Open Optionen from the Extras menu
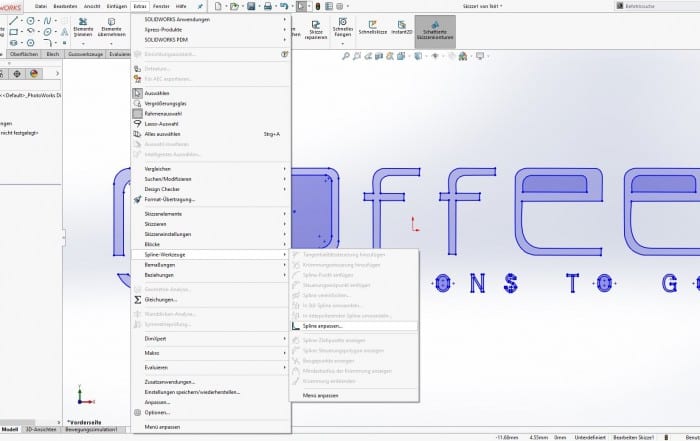The height and width of the screenshot is (441, 700). tap(211, 412)
